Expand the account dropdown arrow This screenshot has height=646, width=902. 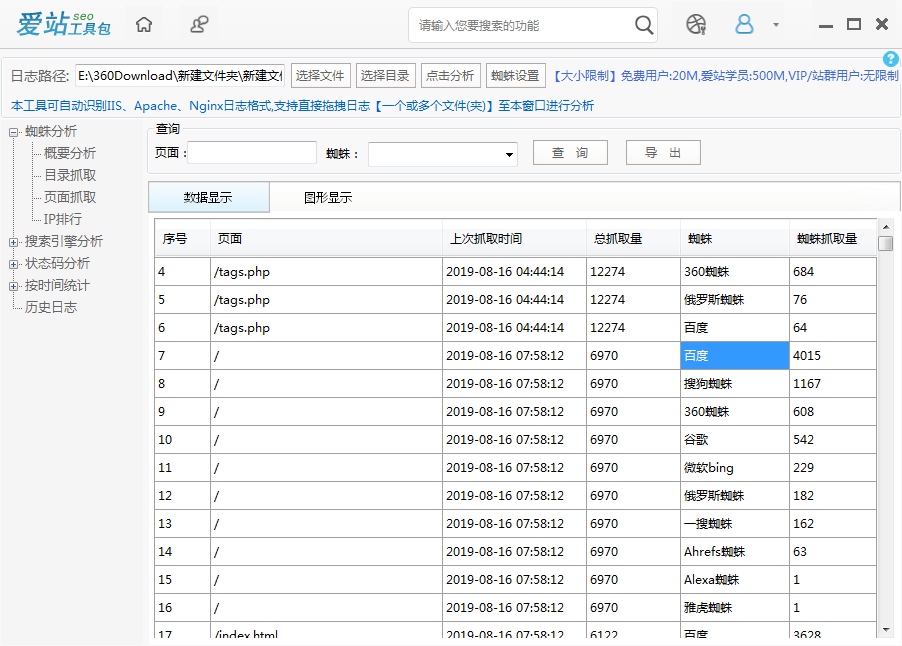click(x=775, y=25)
